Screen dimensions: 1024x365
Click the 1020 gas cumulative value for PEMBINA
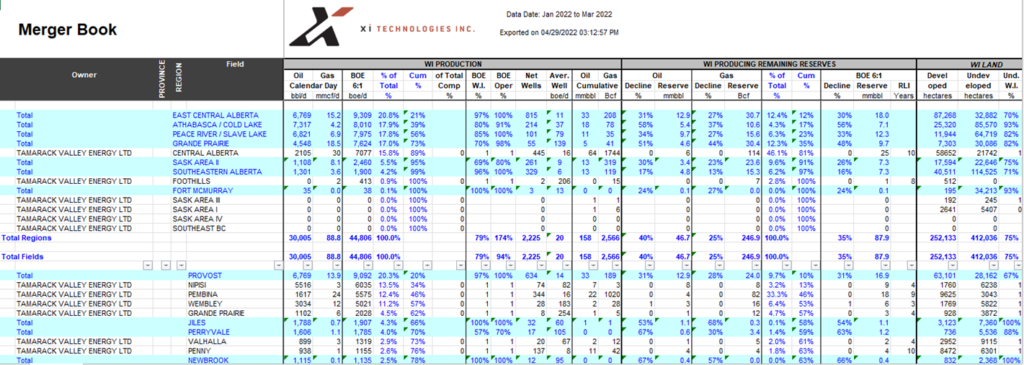tap(611, 294)
